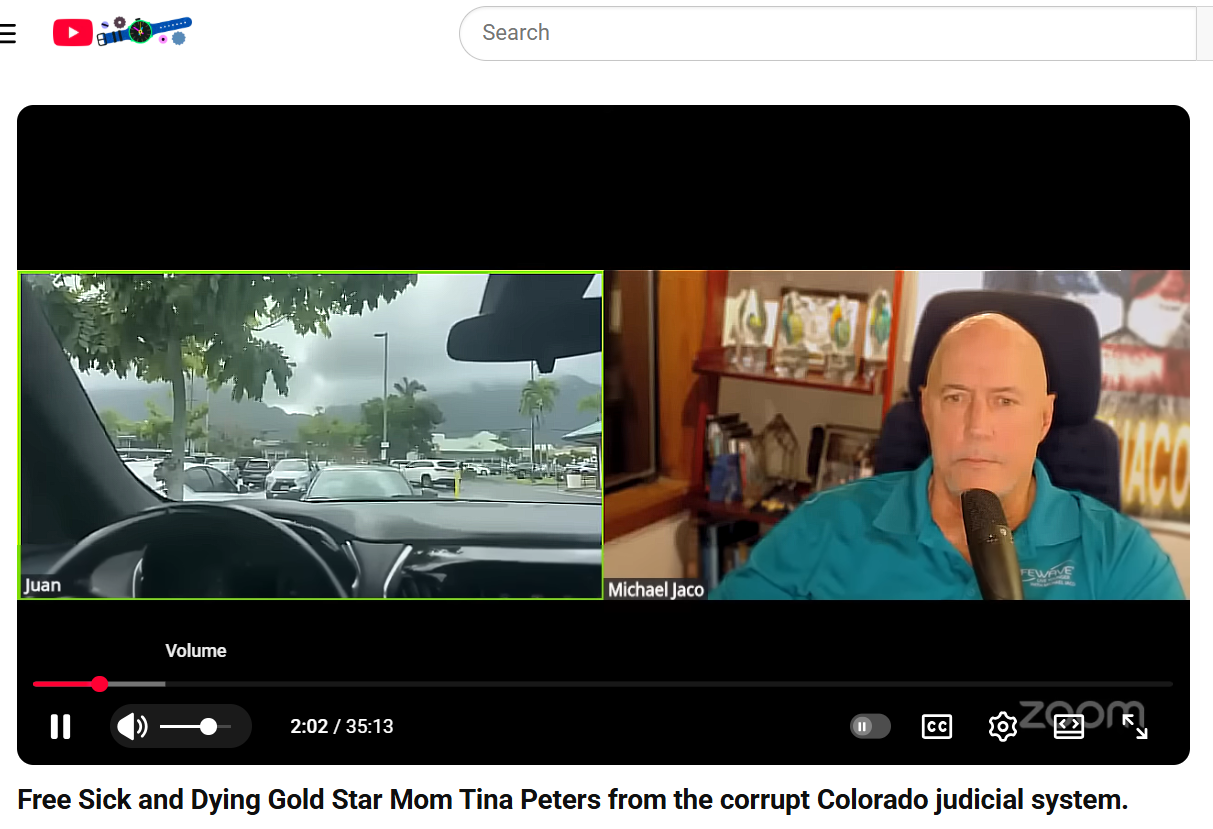Click the volume slider's white handle

[208, 727]
